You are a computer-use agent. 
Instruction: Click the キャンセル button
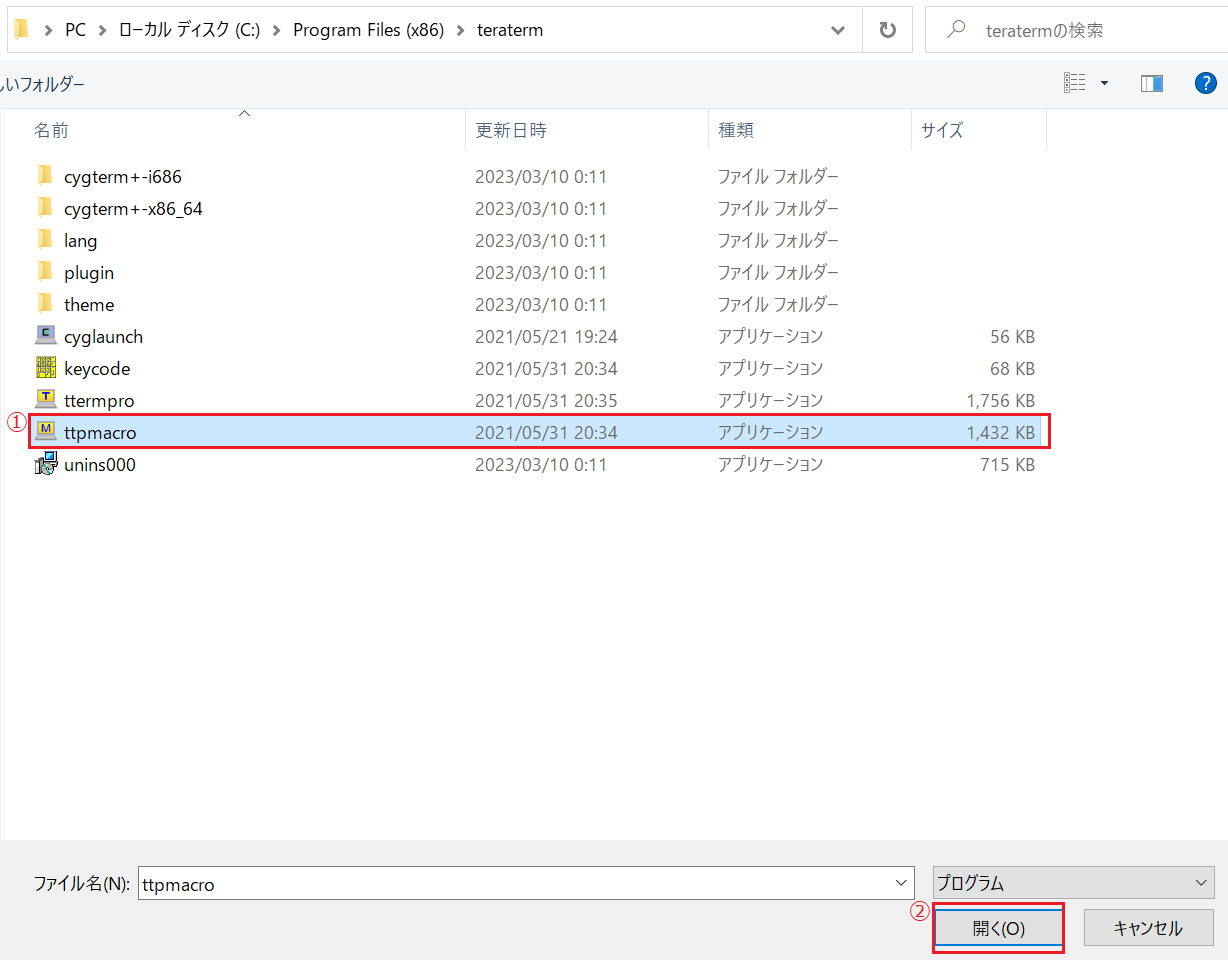(1148, 928)
